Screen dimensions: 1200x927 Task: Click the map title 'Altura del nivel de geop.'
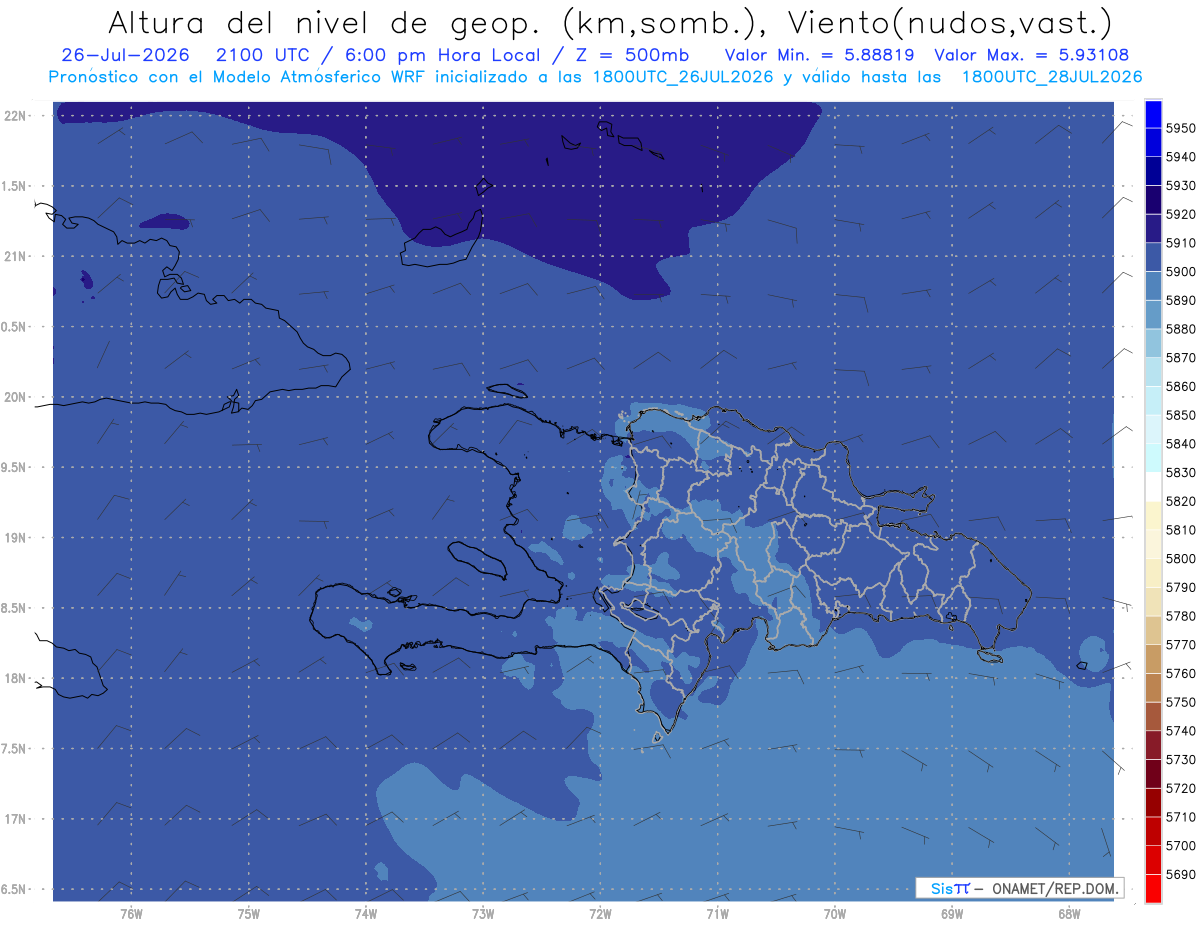[x=323, y=22]
